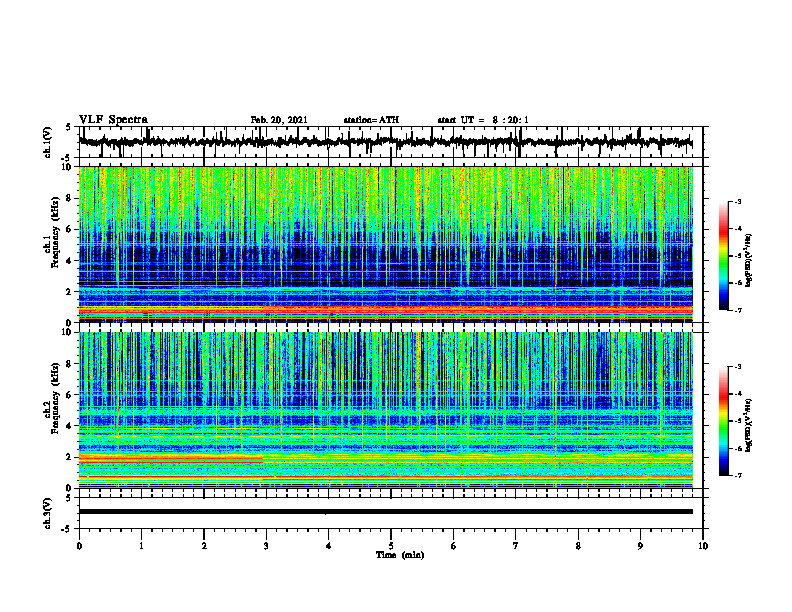Image resolution: width=792 pixels, height=612 pixels.
Task: Click time axis tick label "3"
Action: pos(266,546)
